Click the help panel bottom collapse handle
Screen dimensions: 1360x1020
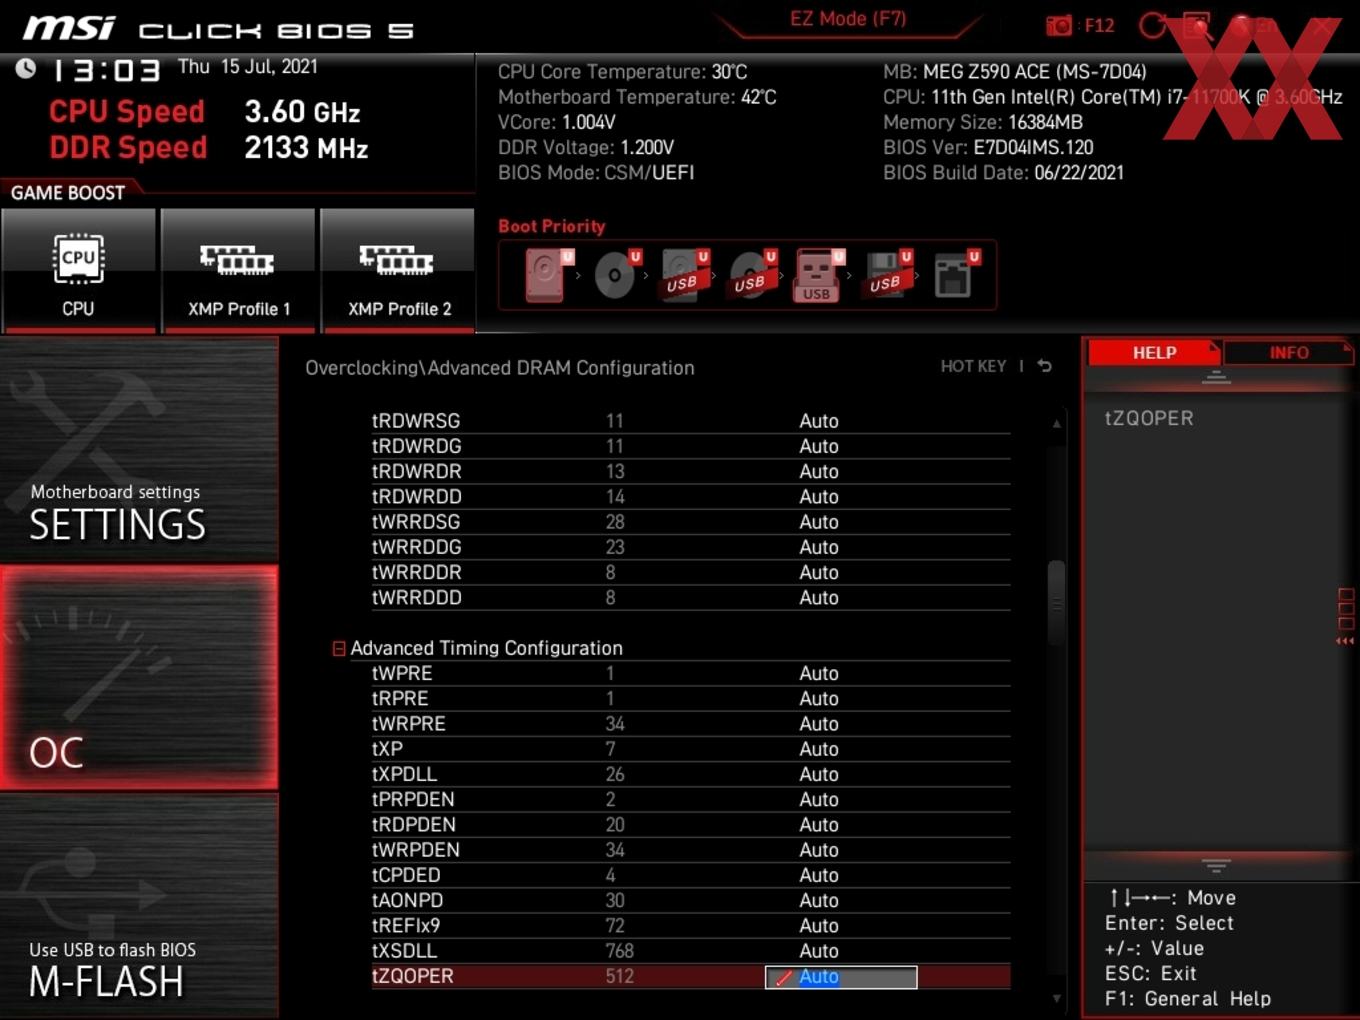1216,865
